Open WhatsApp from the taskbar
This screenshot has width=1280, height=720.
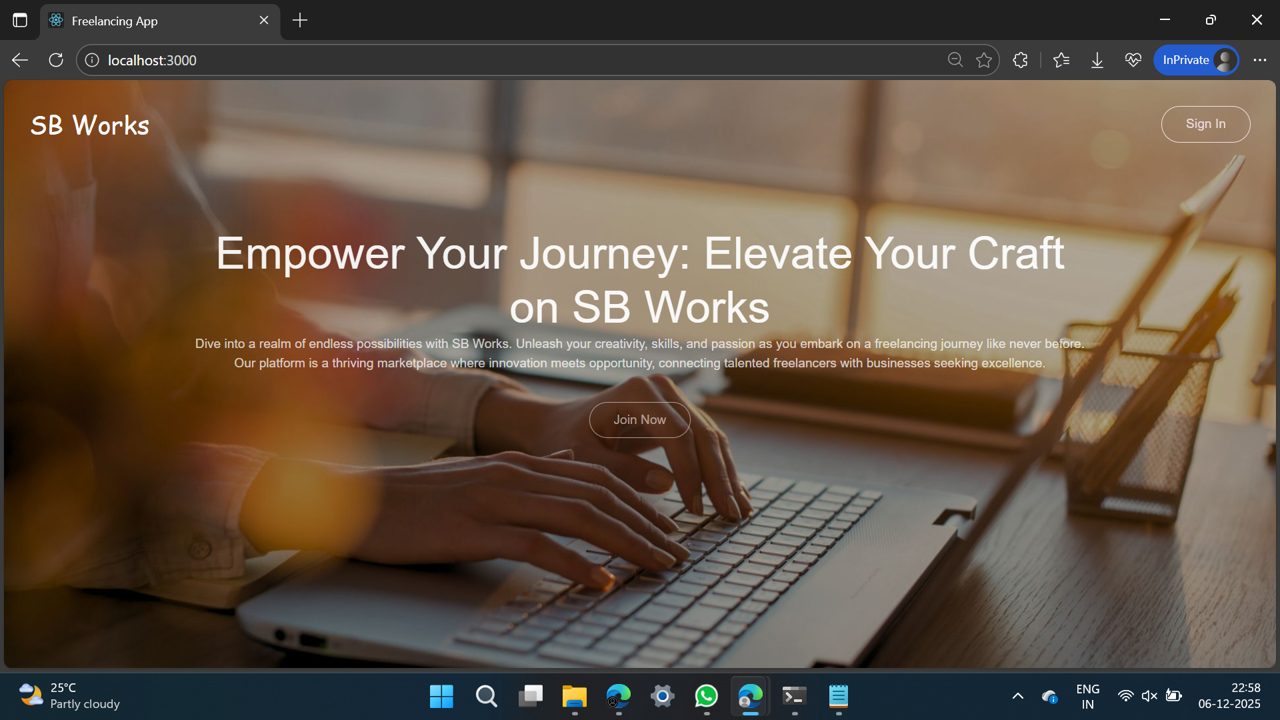pyautogui.click(x=706, y=696)
